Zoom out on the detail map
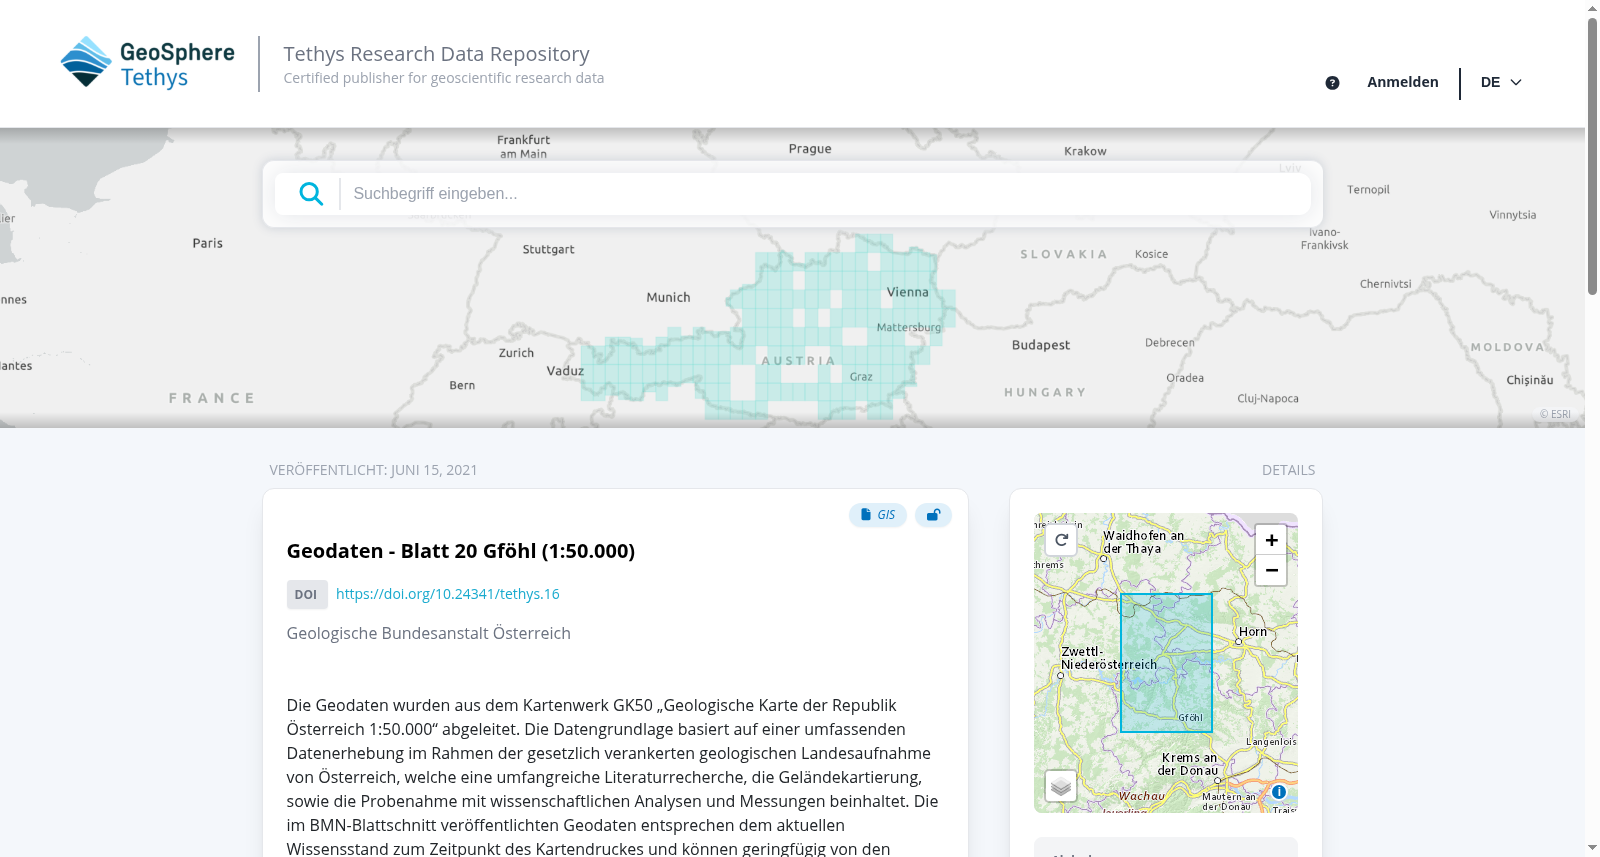 click(1271, 570)
